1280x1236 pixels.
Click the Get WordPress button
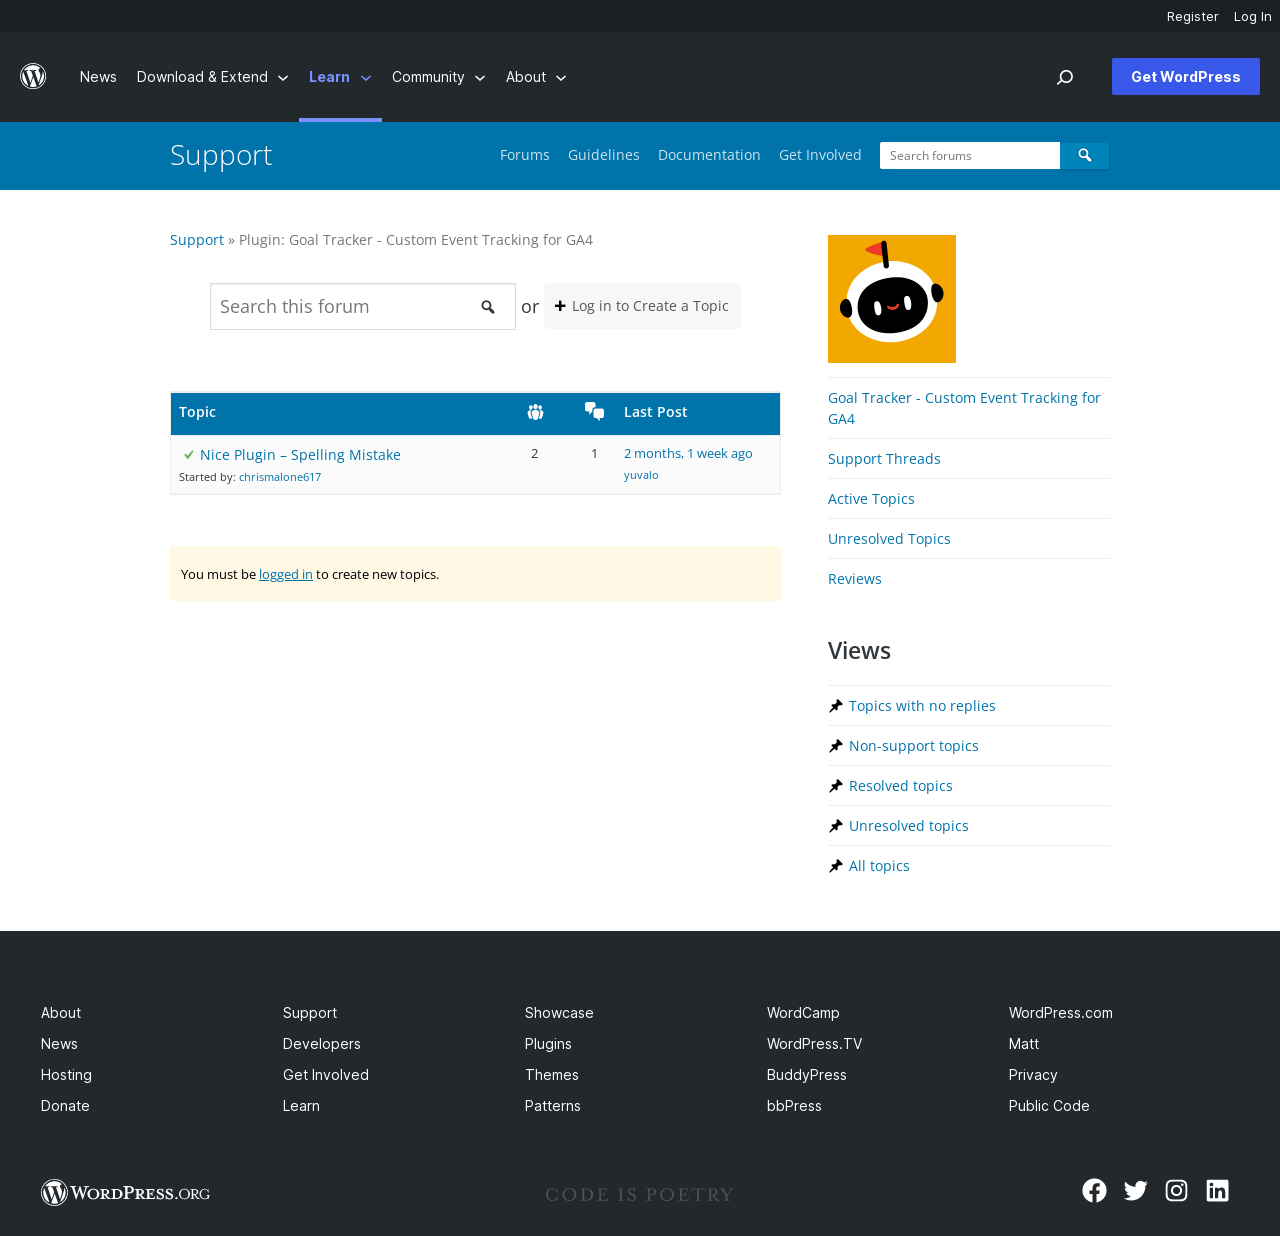click(1186, 77)
